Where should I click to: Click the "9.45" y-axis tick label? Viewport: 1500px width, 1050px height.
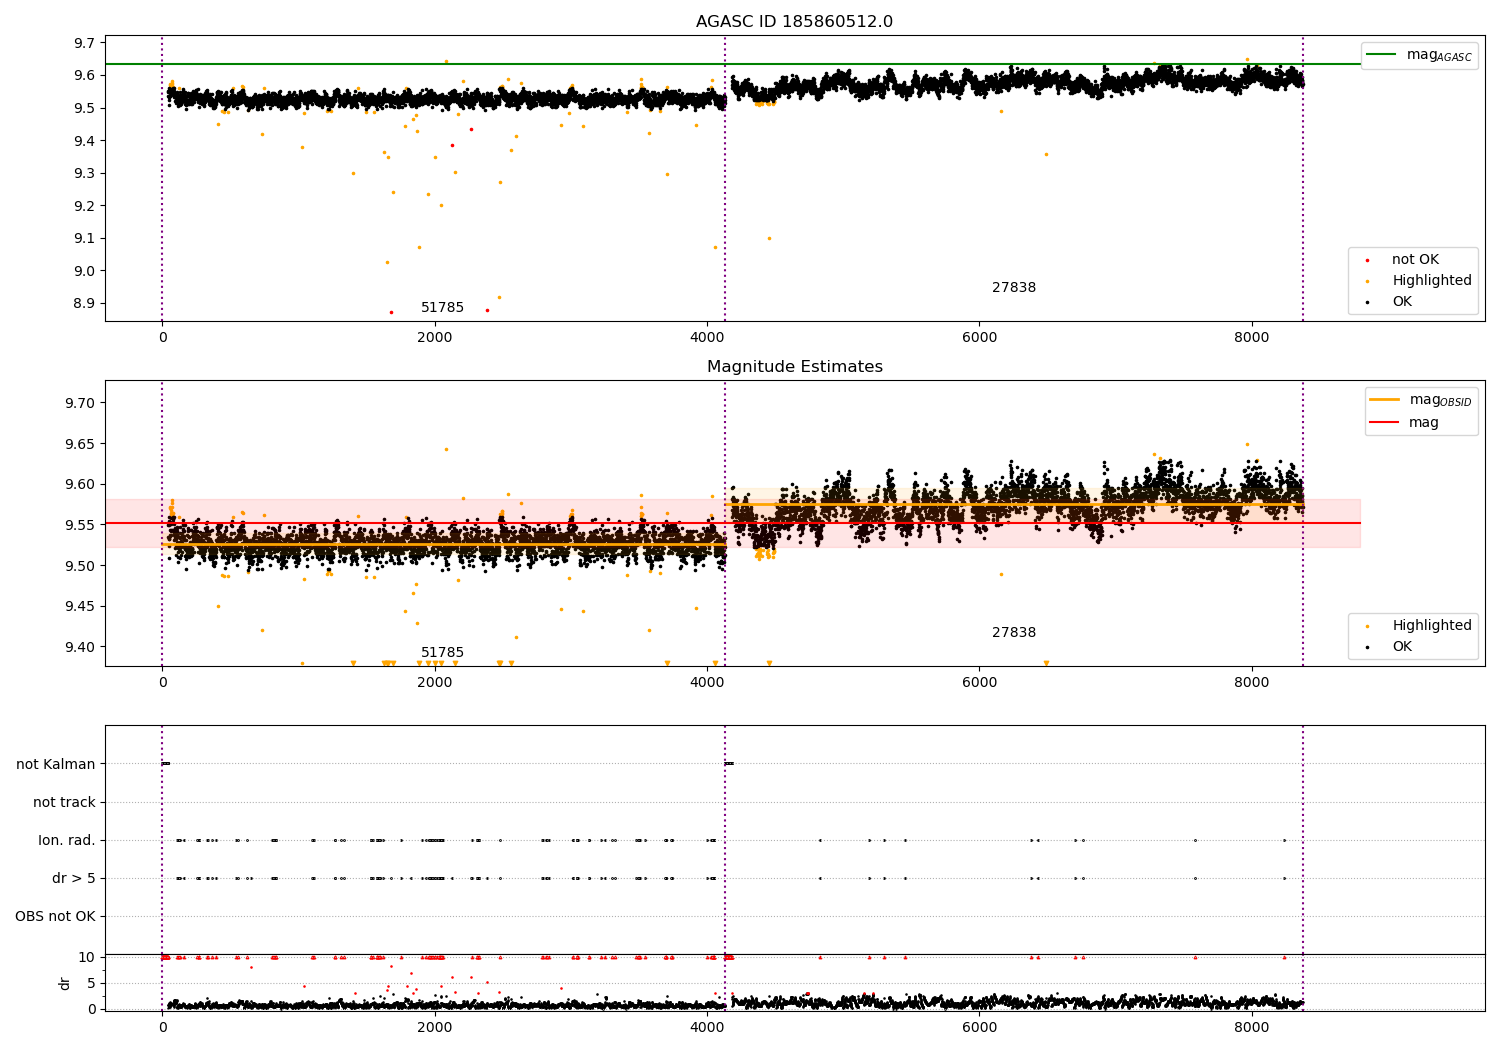click(81, 606)
